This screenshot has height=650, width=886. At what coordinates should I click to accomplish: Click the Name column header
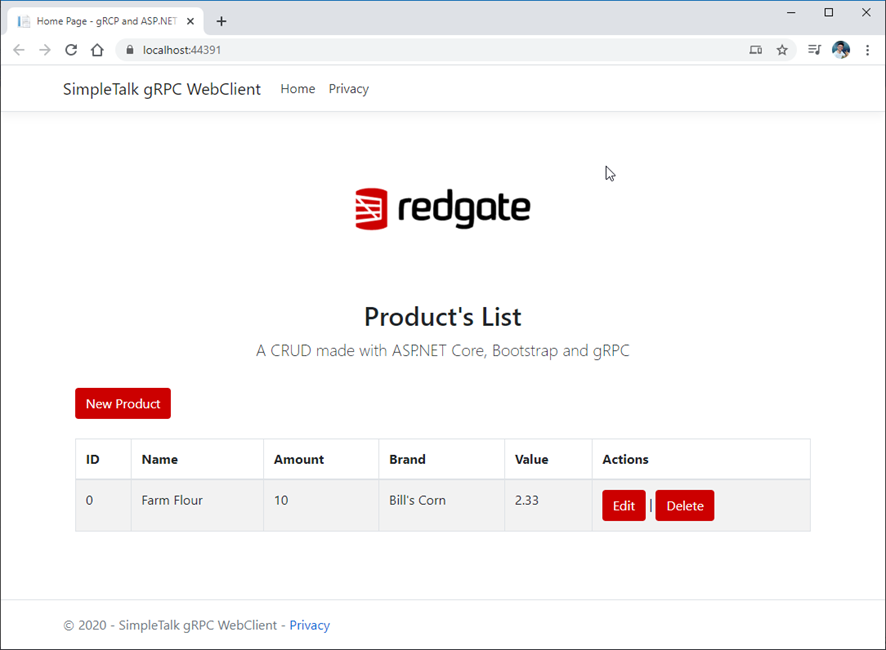[197, 460]
